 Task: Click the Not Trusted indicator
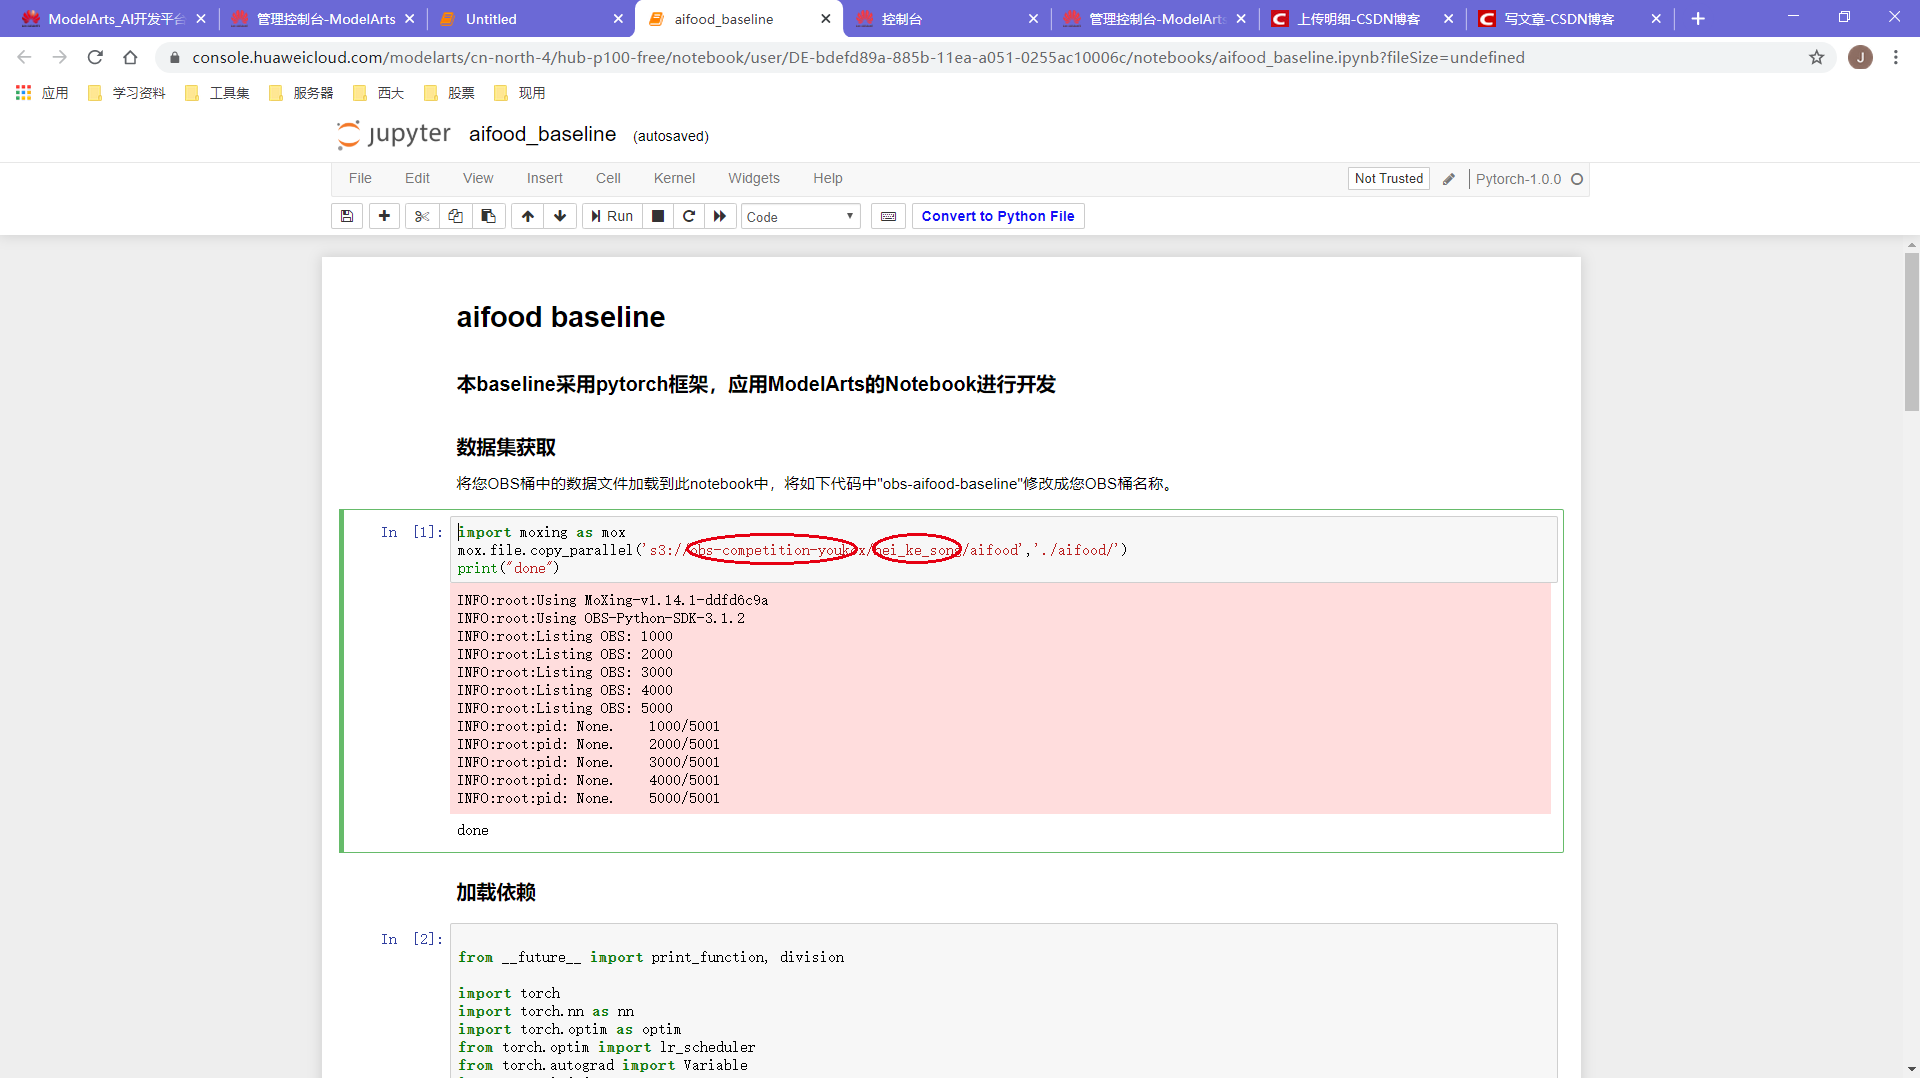(1389, 178)
